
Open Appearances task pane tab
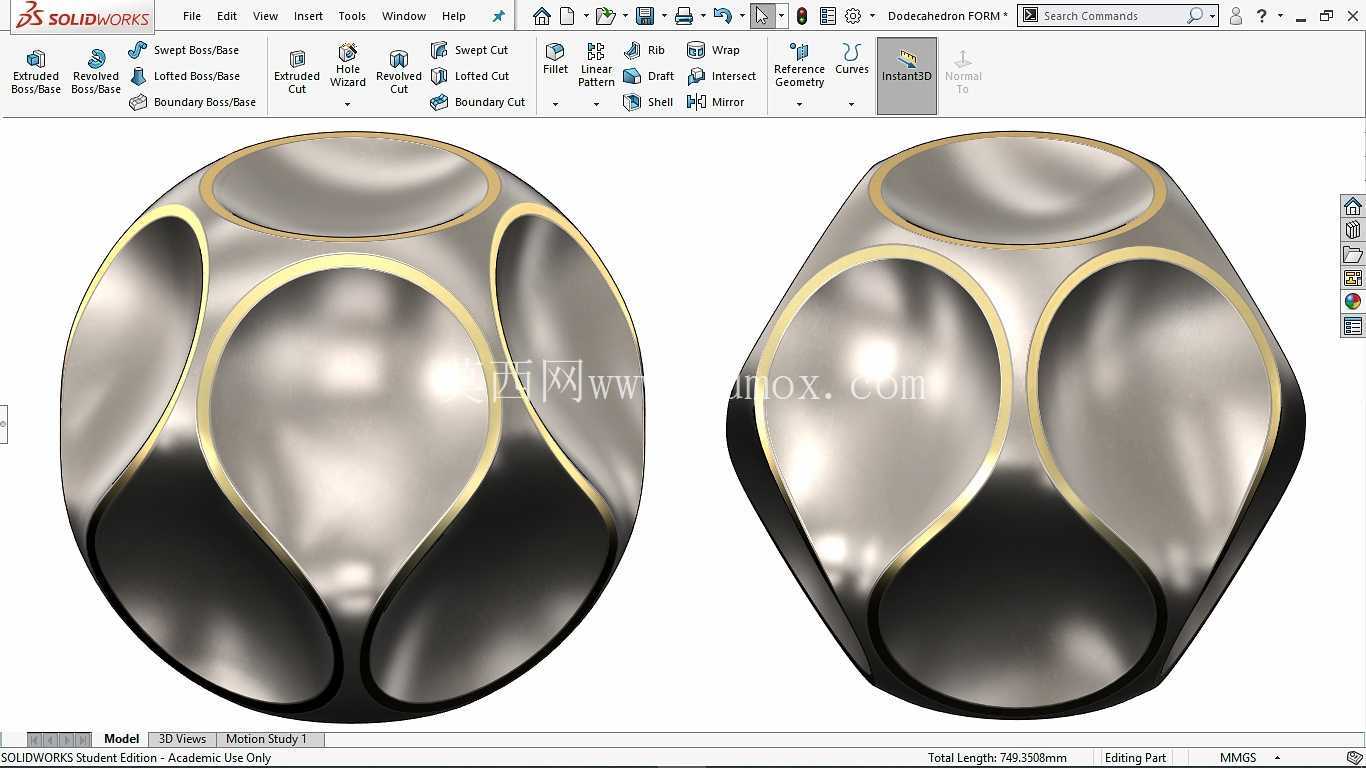(1353, 302)
